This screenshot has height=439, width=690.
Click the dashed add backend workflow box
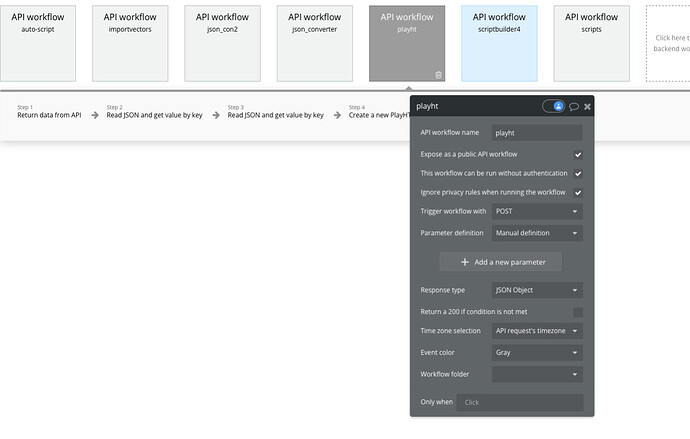[668, 44]
